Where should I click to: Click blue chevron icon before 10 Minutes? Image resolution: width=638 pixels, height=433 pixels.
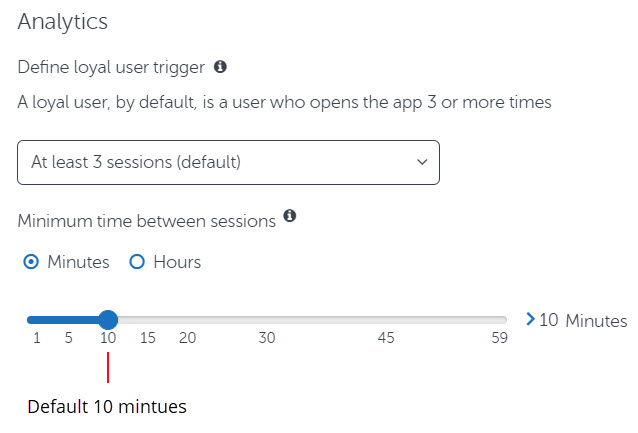point(530,319)
